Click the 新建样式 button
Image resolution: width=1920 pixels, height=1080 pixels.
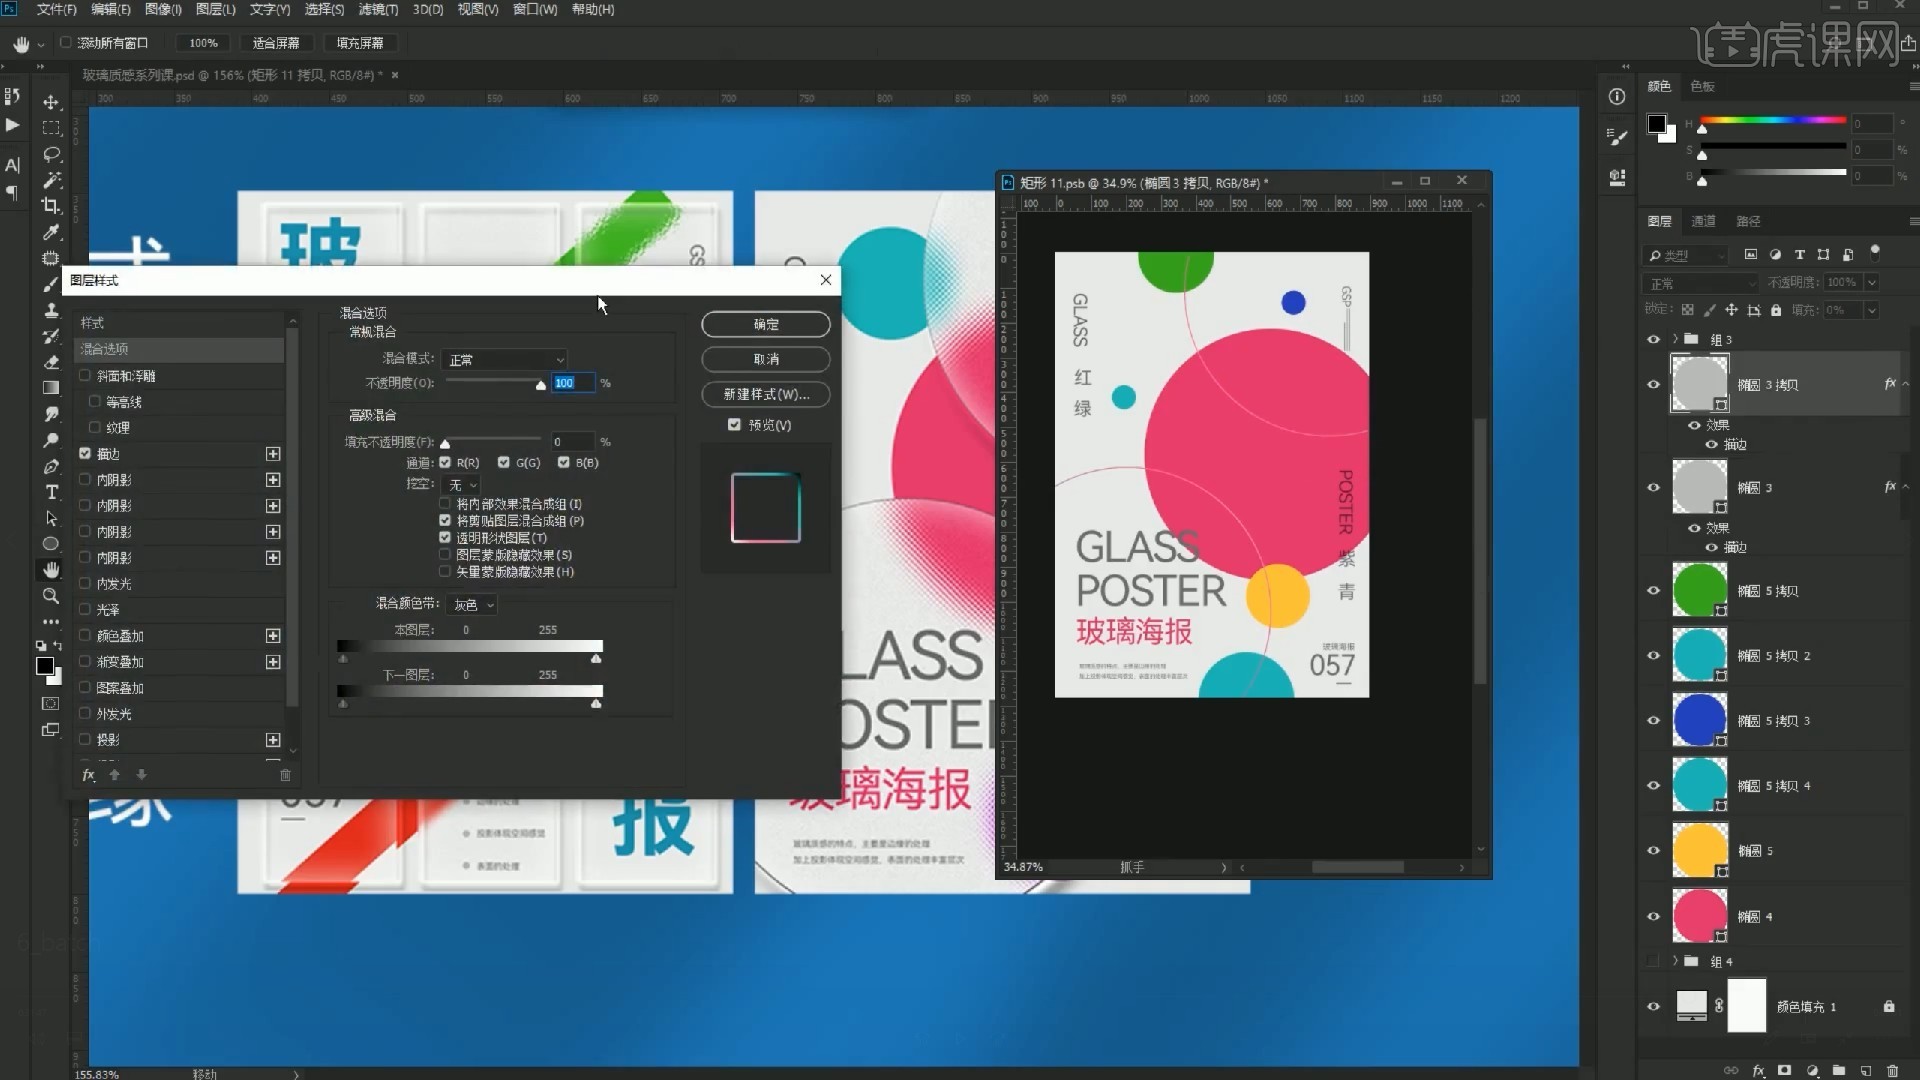765,394
